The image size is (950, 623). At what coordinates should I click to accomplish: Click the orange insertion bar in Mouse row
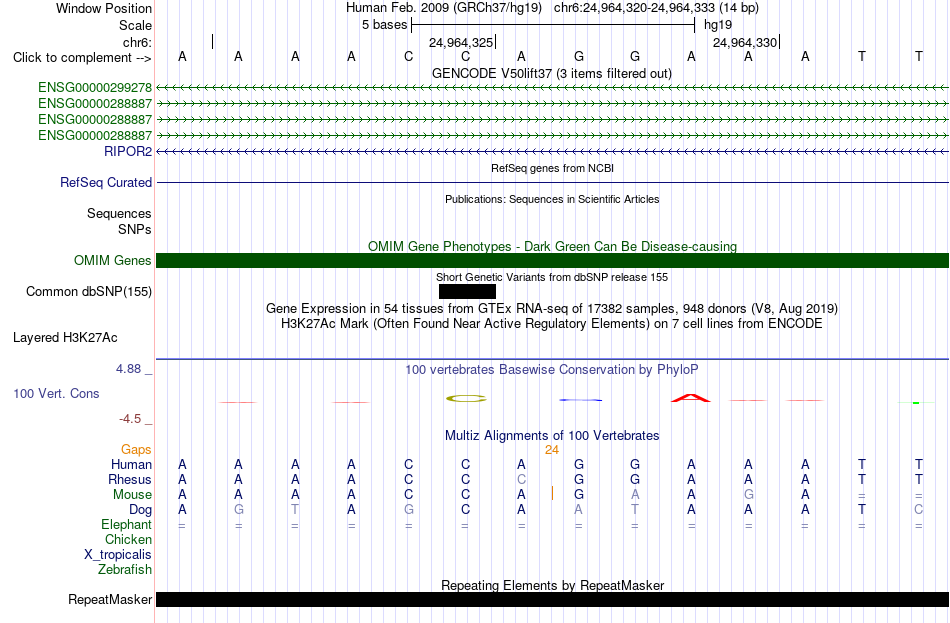pos(552,494)
